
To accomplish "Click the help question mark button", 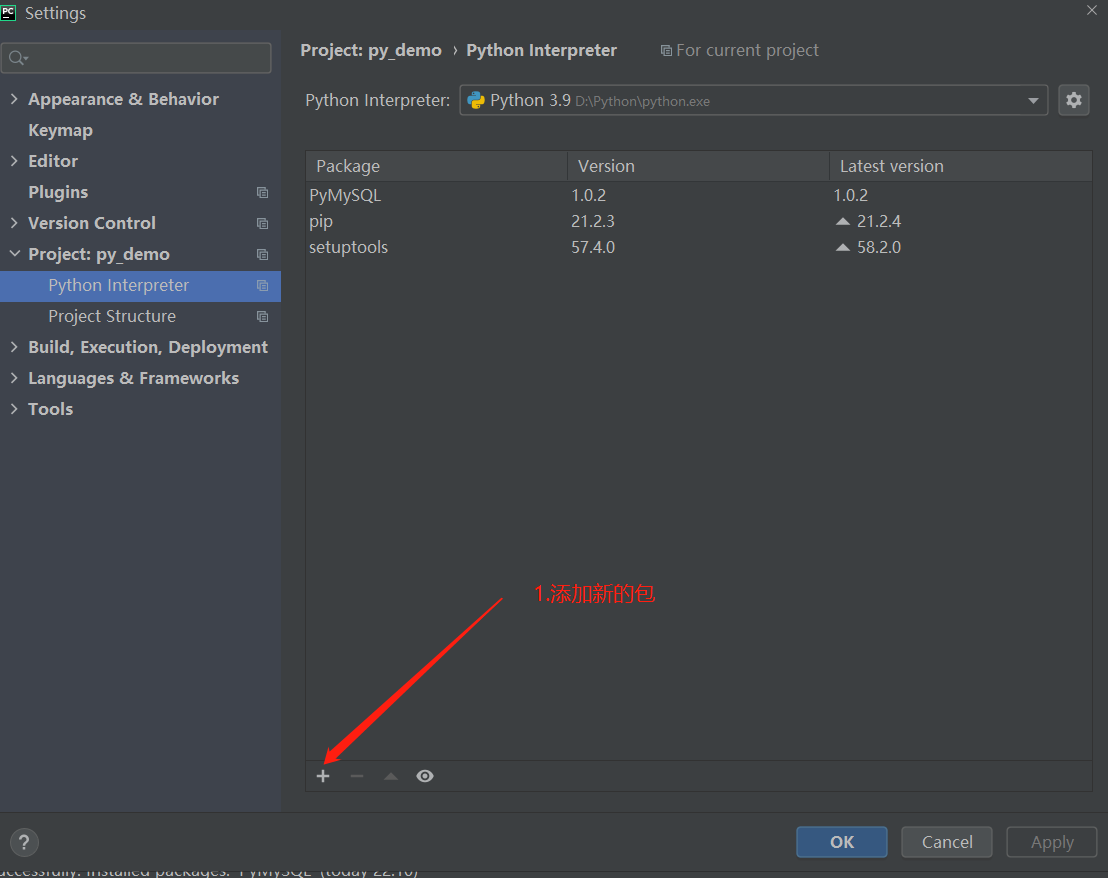I will tap(24, 841).
